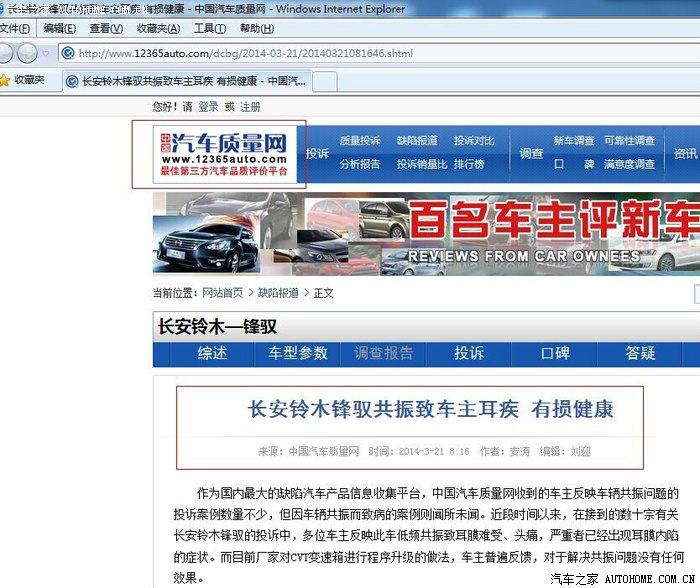The image size is (700, 588).
Task: Click 网站首页 in the breadcrumb
Action: (x=222, y=293)
